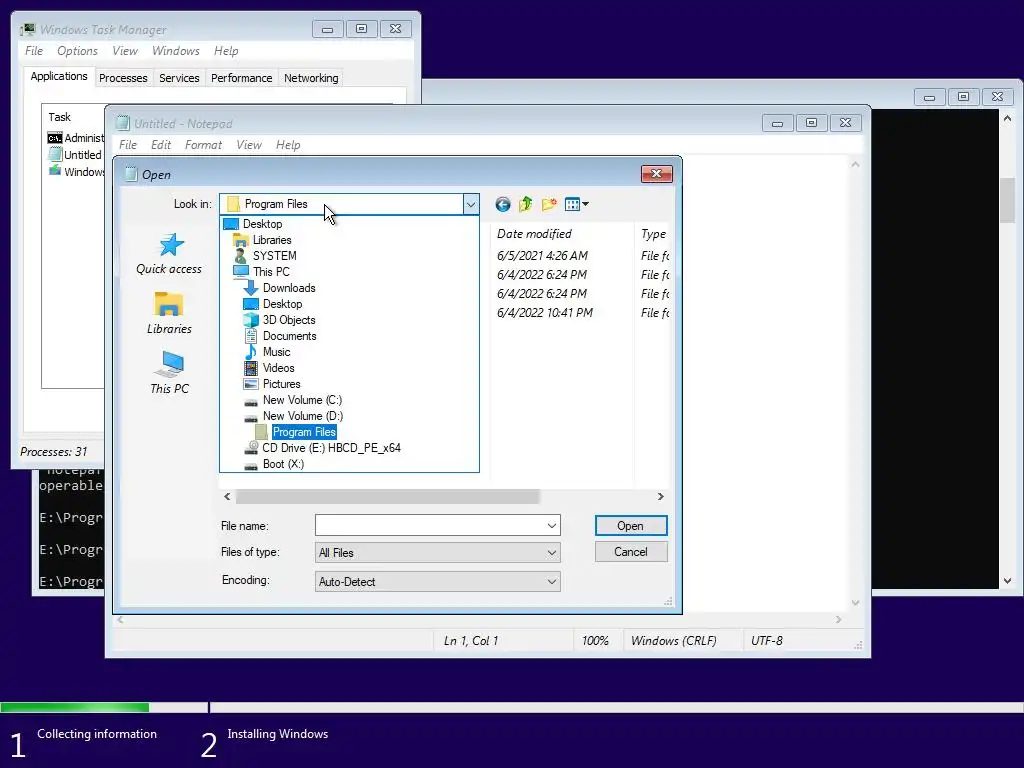
Task: Open the View menu icon in Open dialog
Action: [576, 204]
